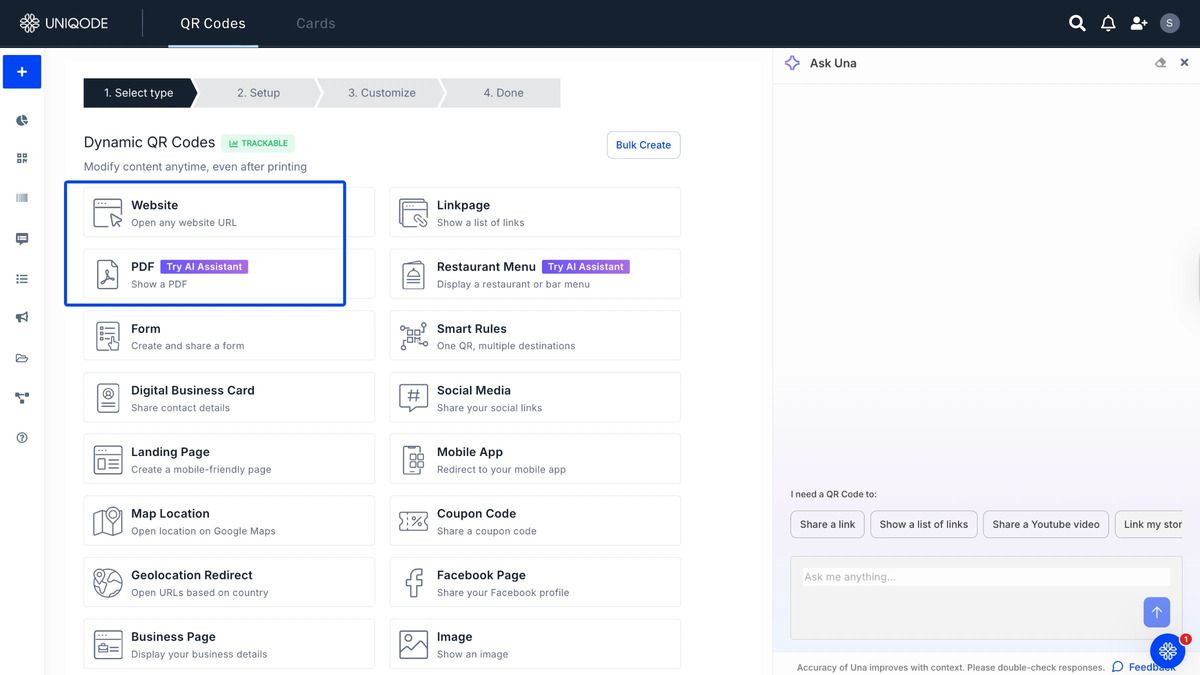
Task: Open the pie chart analytics sidebar icon
Action: tap(22, 121)
